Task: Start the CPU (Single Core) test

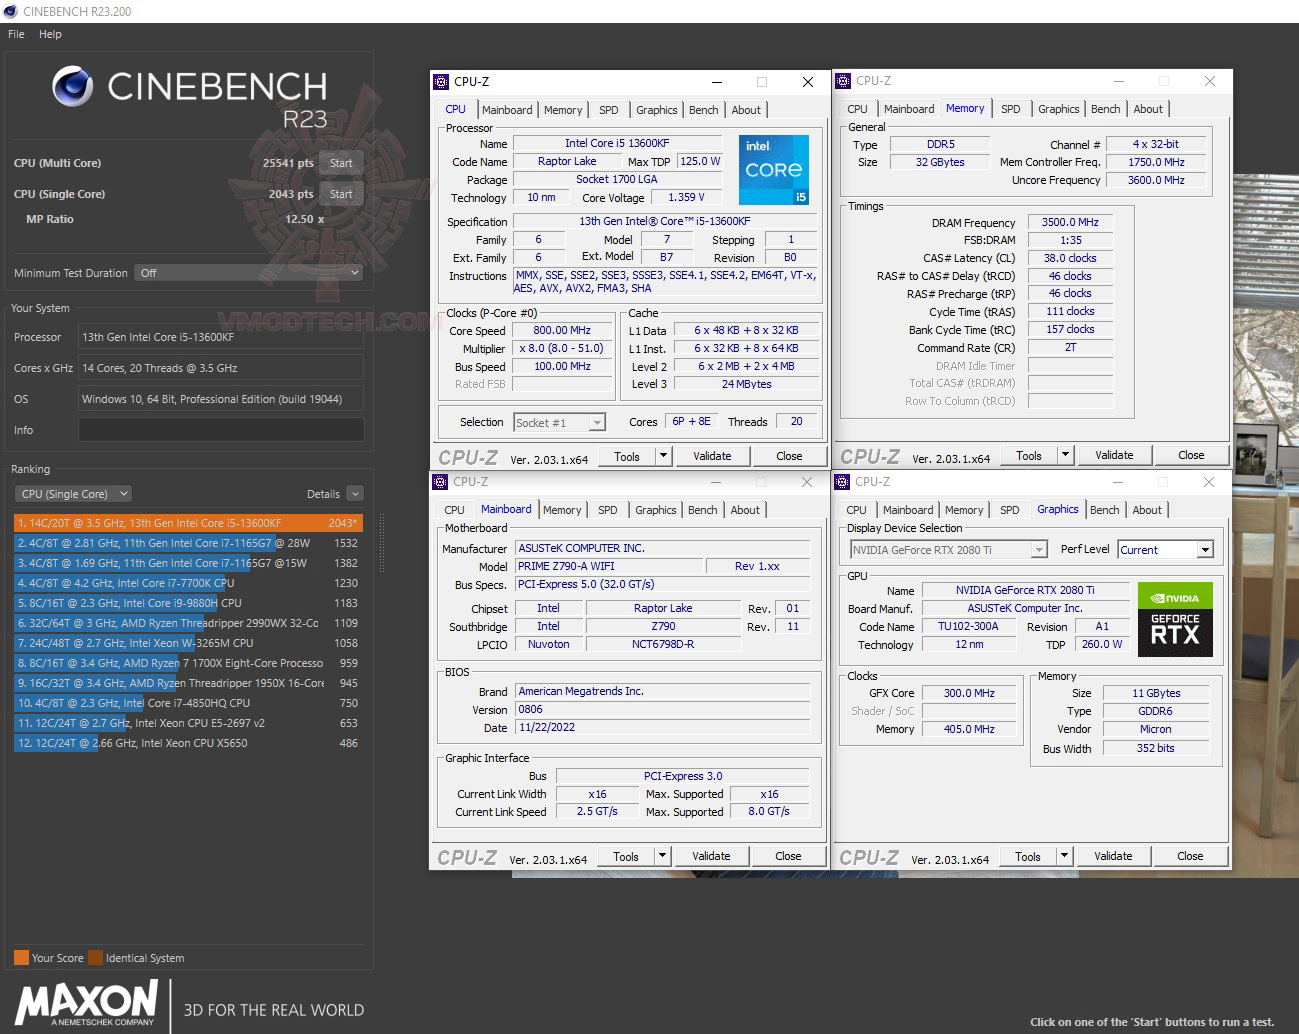Action: click(341, 194)
